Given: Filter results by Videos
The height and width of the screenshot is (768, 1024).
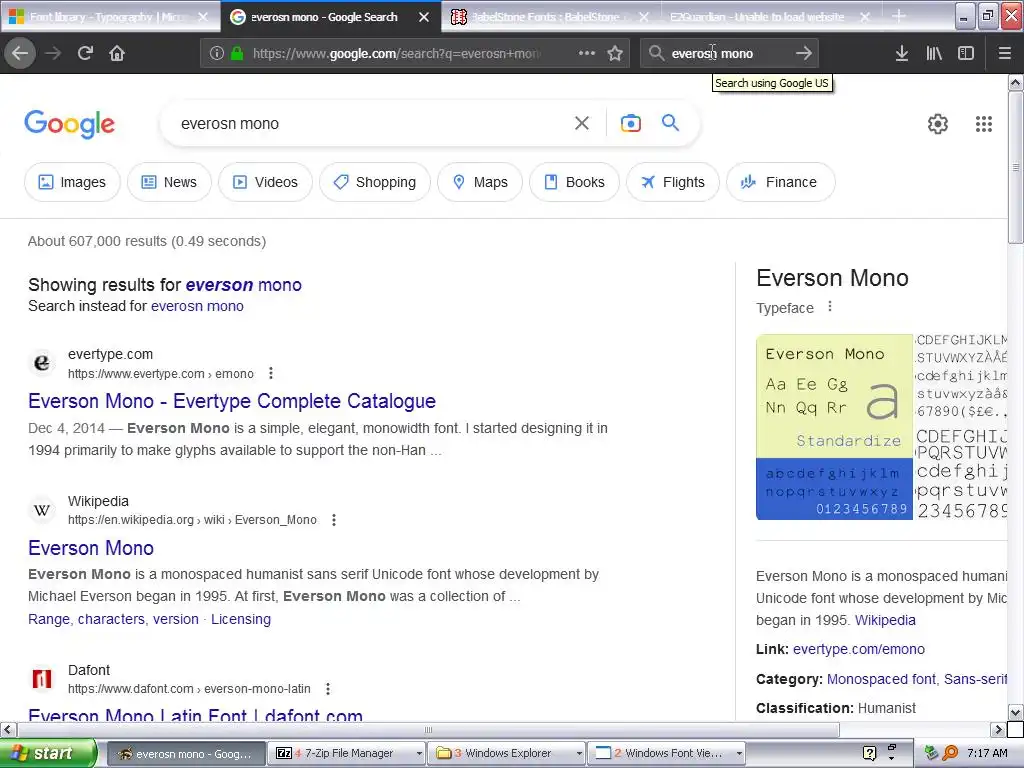Looking at the screenshot, I should coord(265,182).
